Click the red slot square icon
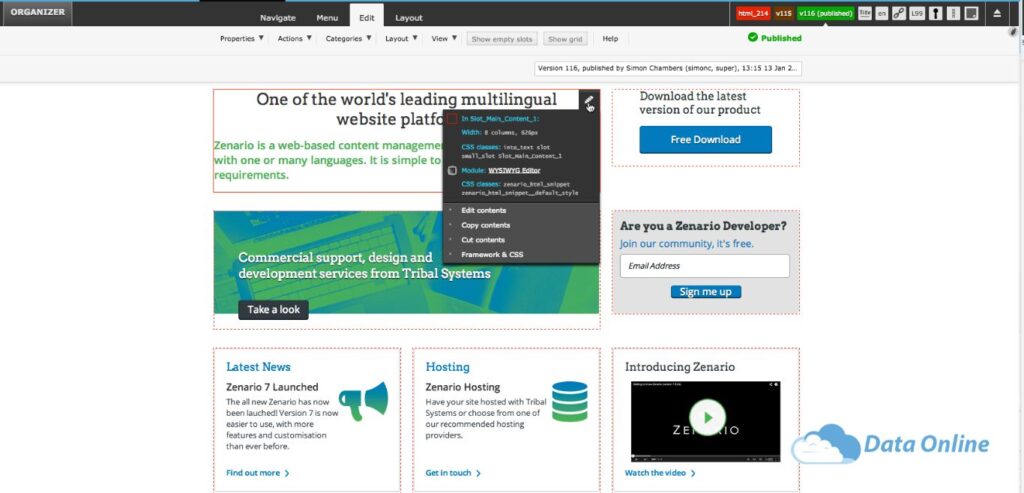This screenshot has height=493, width=1024. pyautogui.click(x=452, y=119)
